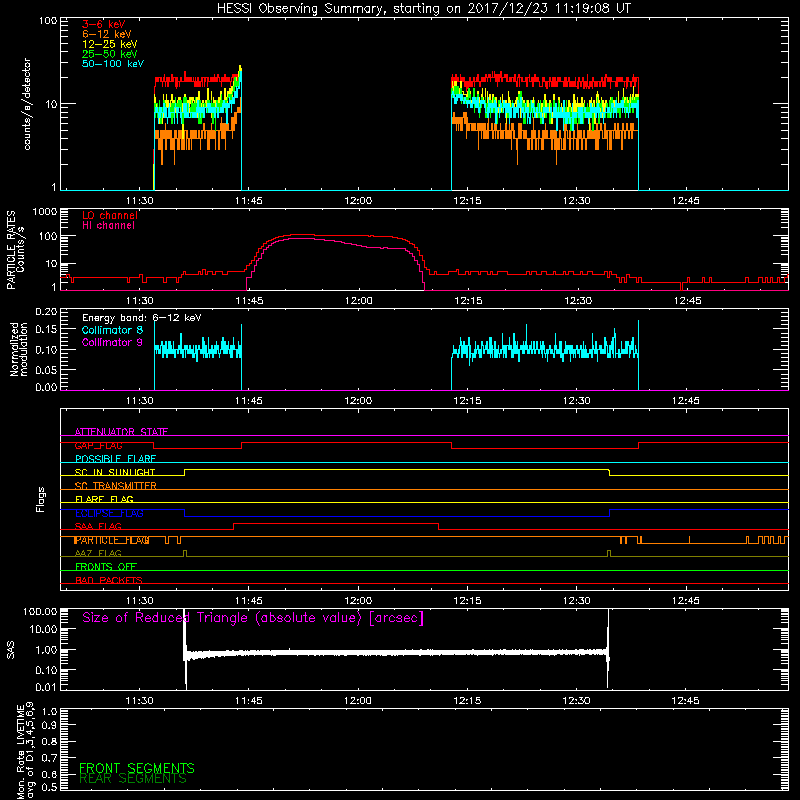The height and width of the screenshot is (800, 800).
Task: Click the 'ATTENUATOR_STATE' flag label
Action: 121,432
